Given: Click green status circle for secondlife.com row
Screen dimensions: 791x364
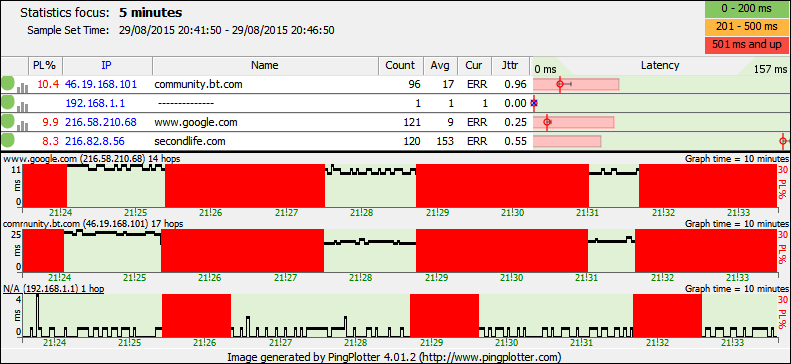Looking at the screenshot, I should pyautogui.click(x=8, y=141).
